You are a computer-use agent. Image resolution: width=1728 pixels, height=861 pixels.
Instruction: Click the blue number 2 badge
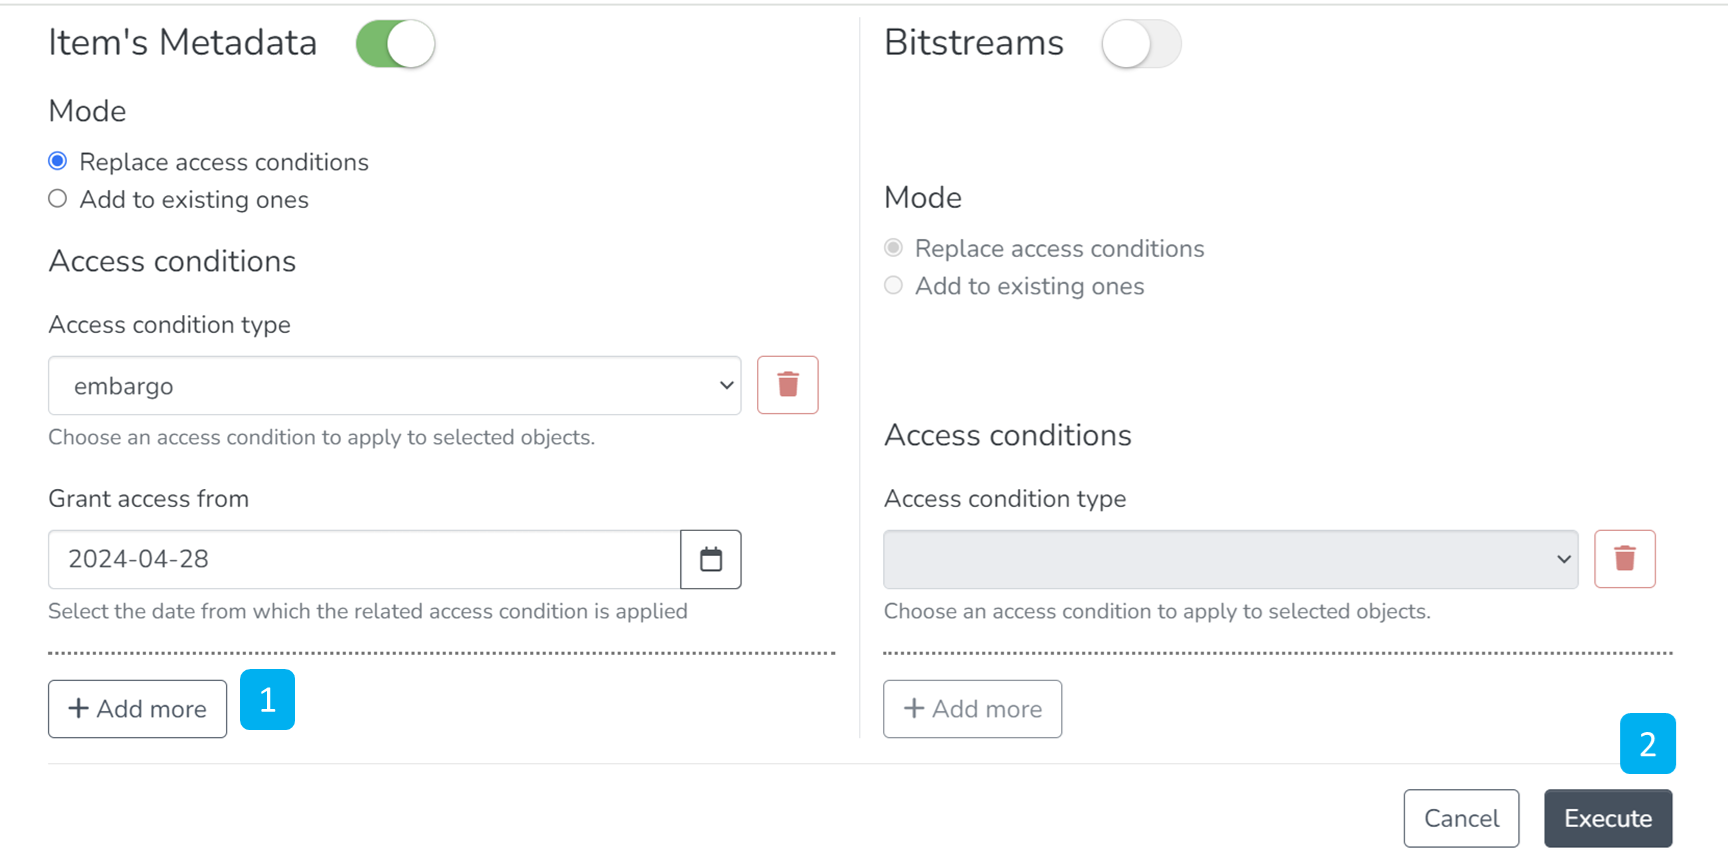[1647, 744]
